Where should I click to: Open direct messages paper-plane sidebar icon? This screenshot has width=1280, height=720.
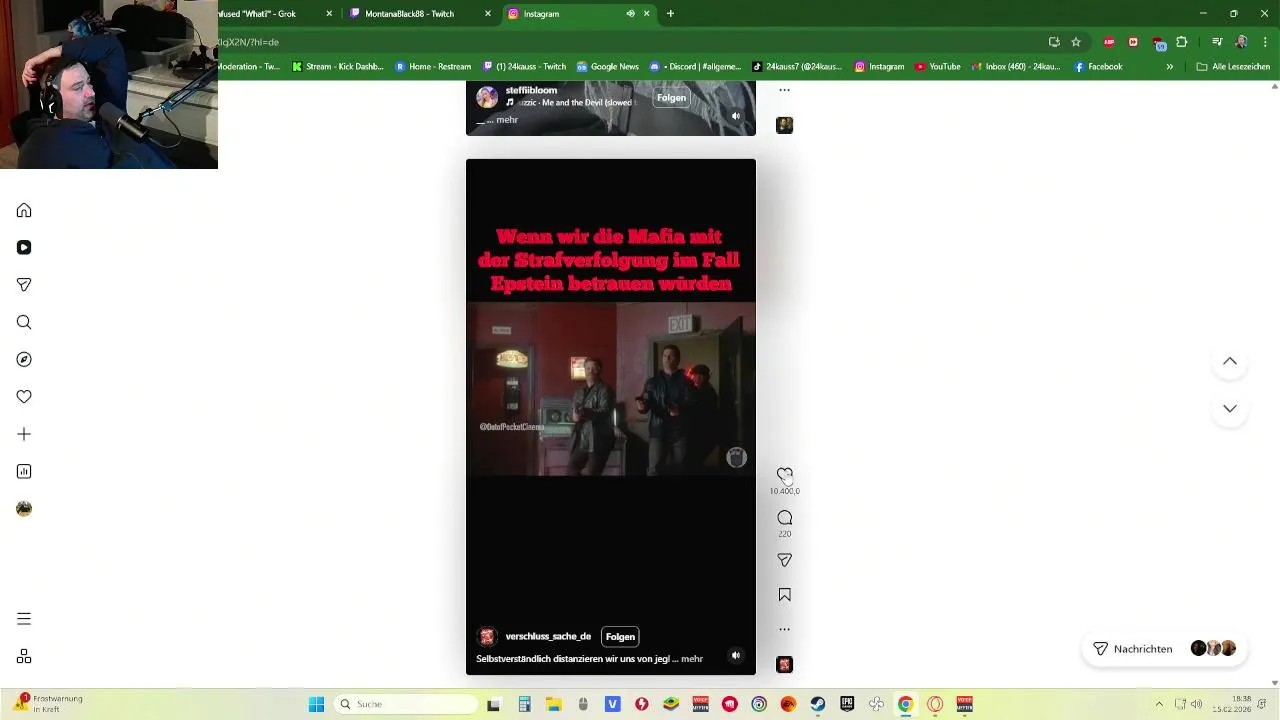(x=24, y=285)
